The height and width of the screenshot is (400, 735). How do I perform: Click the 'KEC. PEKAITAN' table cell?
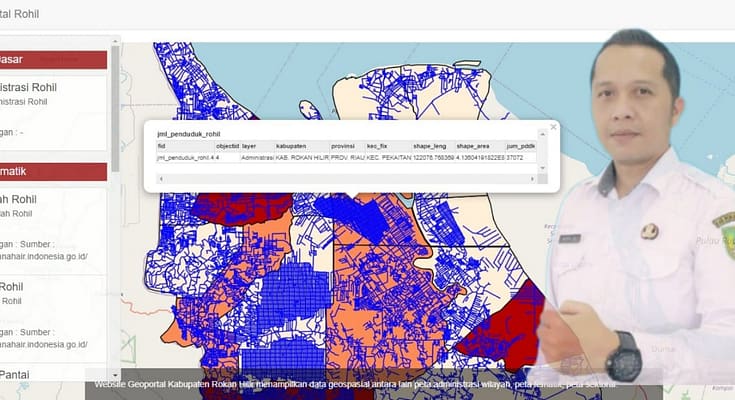tap(388, 157)
